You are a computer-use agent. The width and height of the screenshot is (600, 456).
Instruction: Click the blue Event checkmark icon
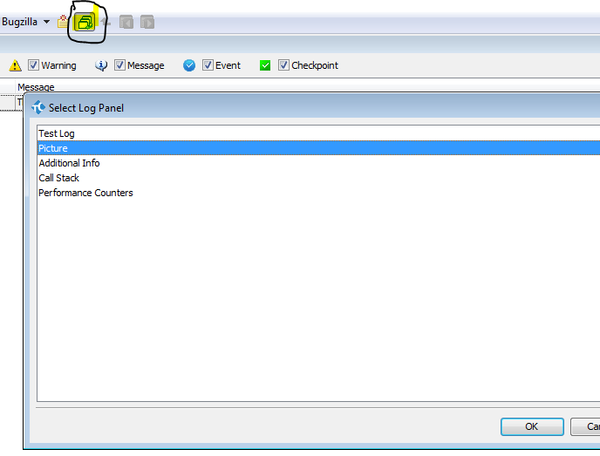pyautogui.click(x=189, y=65)
